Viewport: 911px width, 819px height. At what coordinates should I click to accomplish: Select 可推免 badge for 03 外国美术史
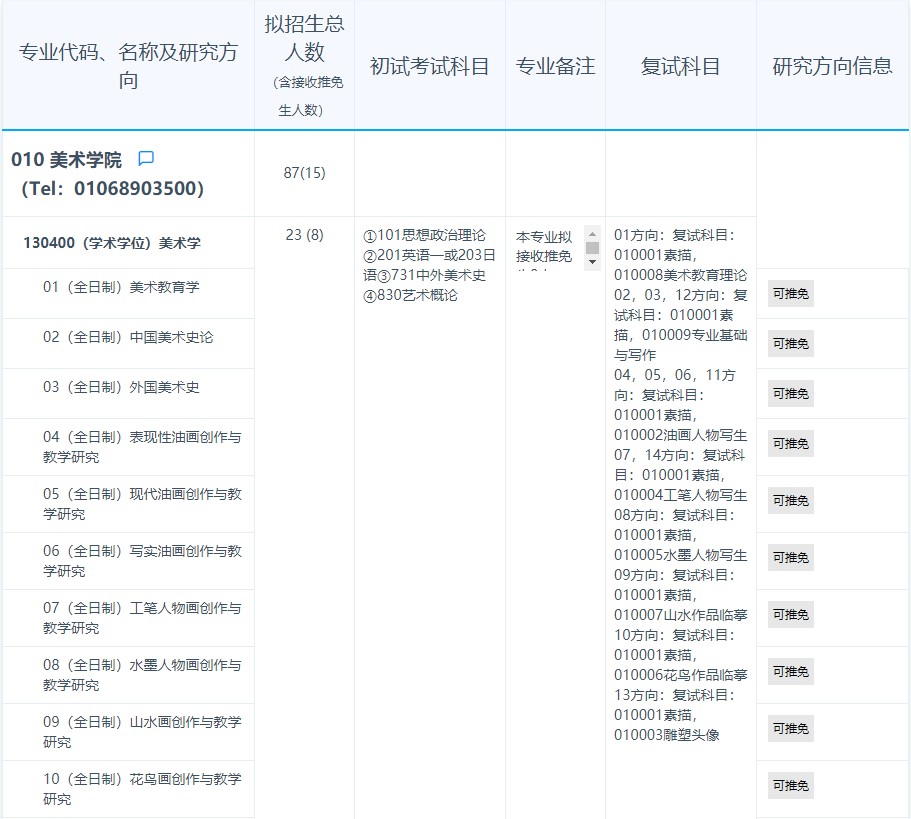(790, 394)
